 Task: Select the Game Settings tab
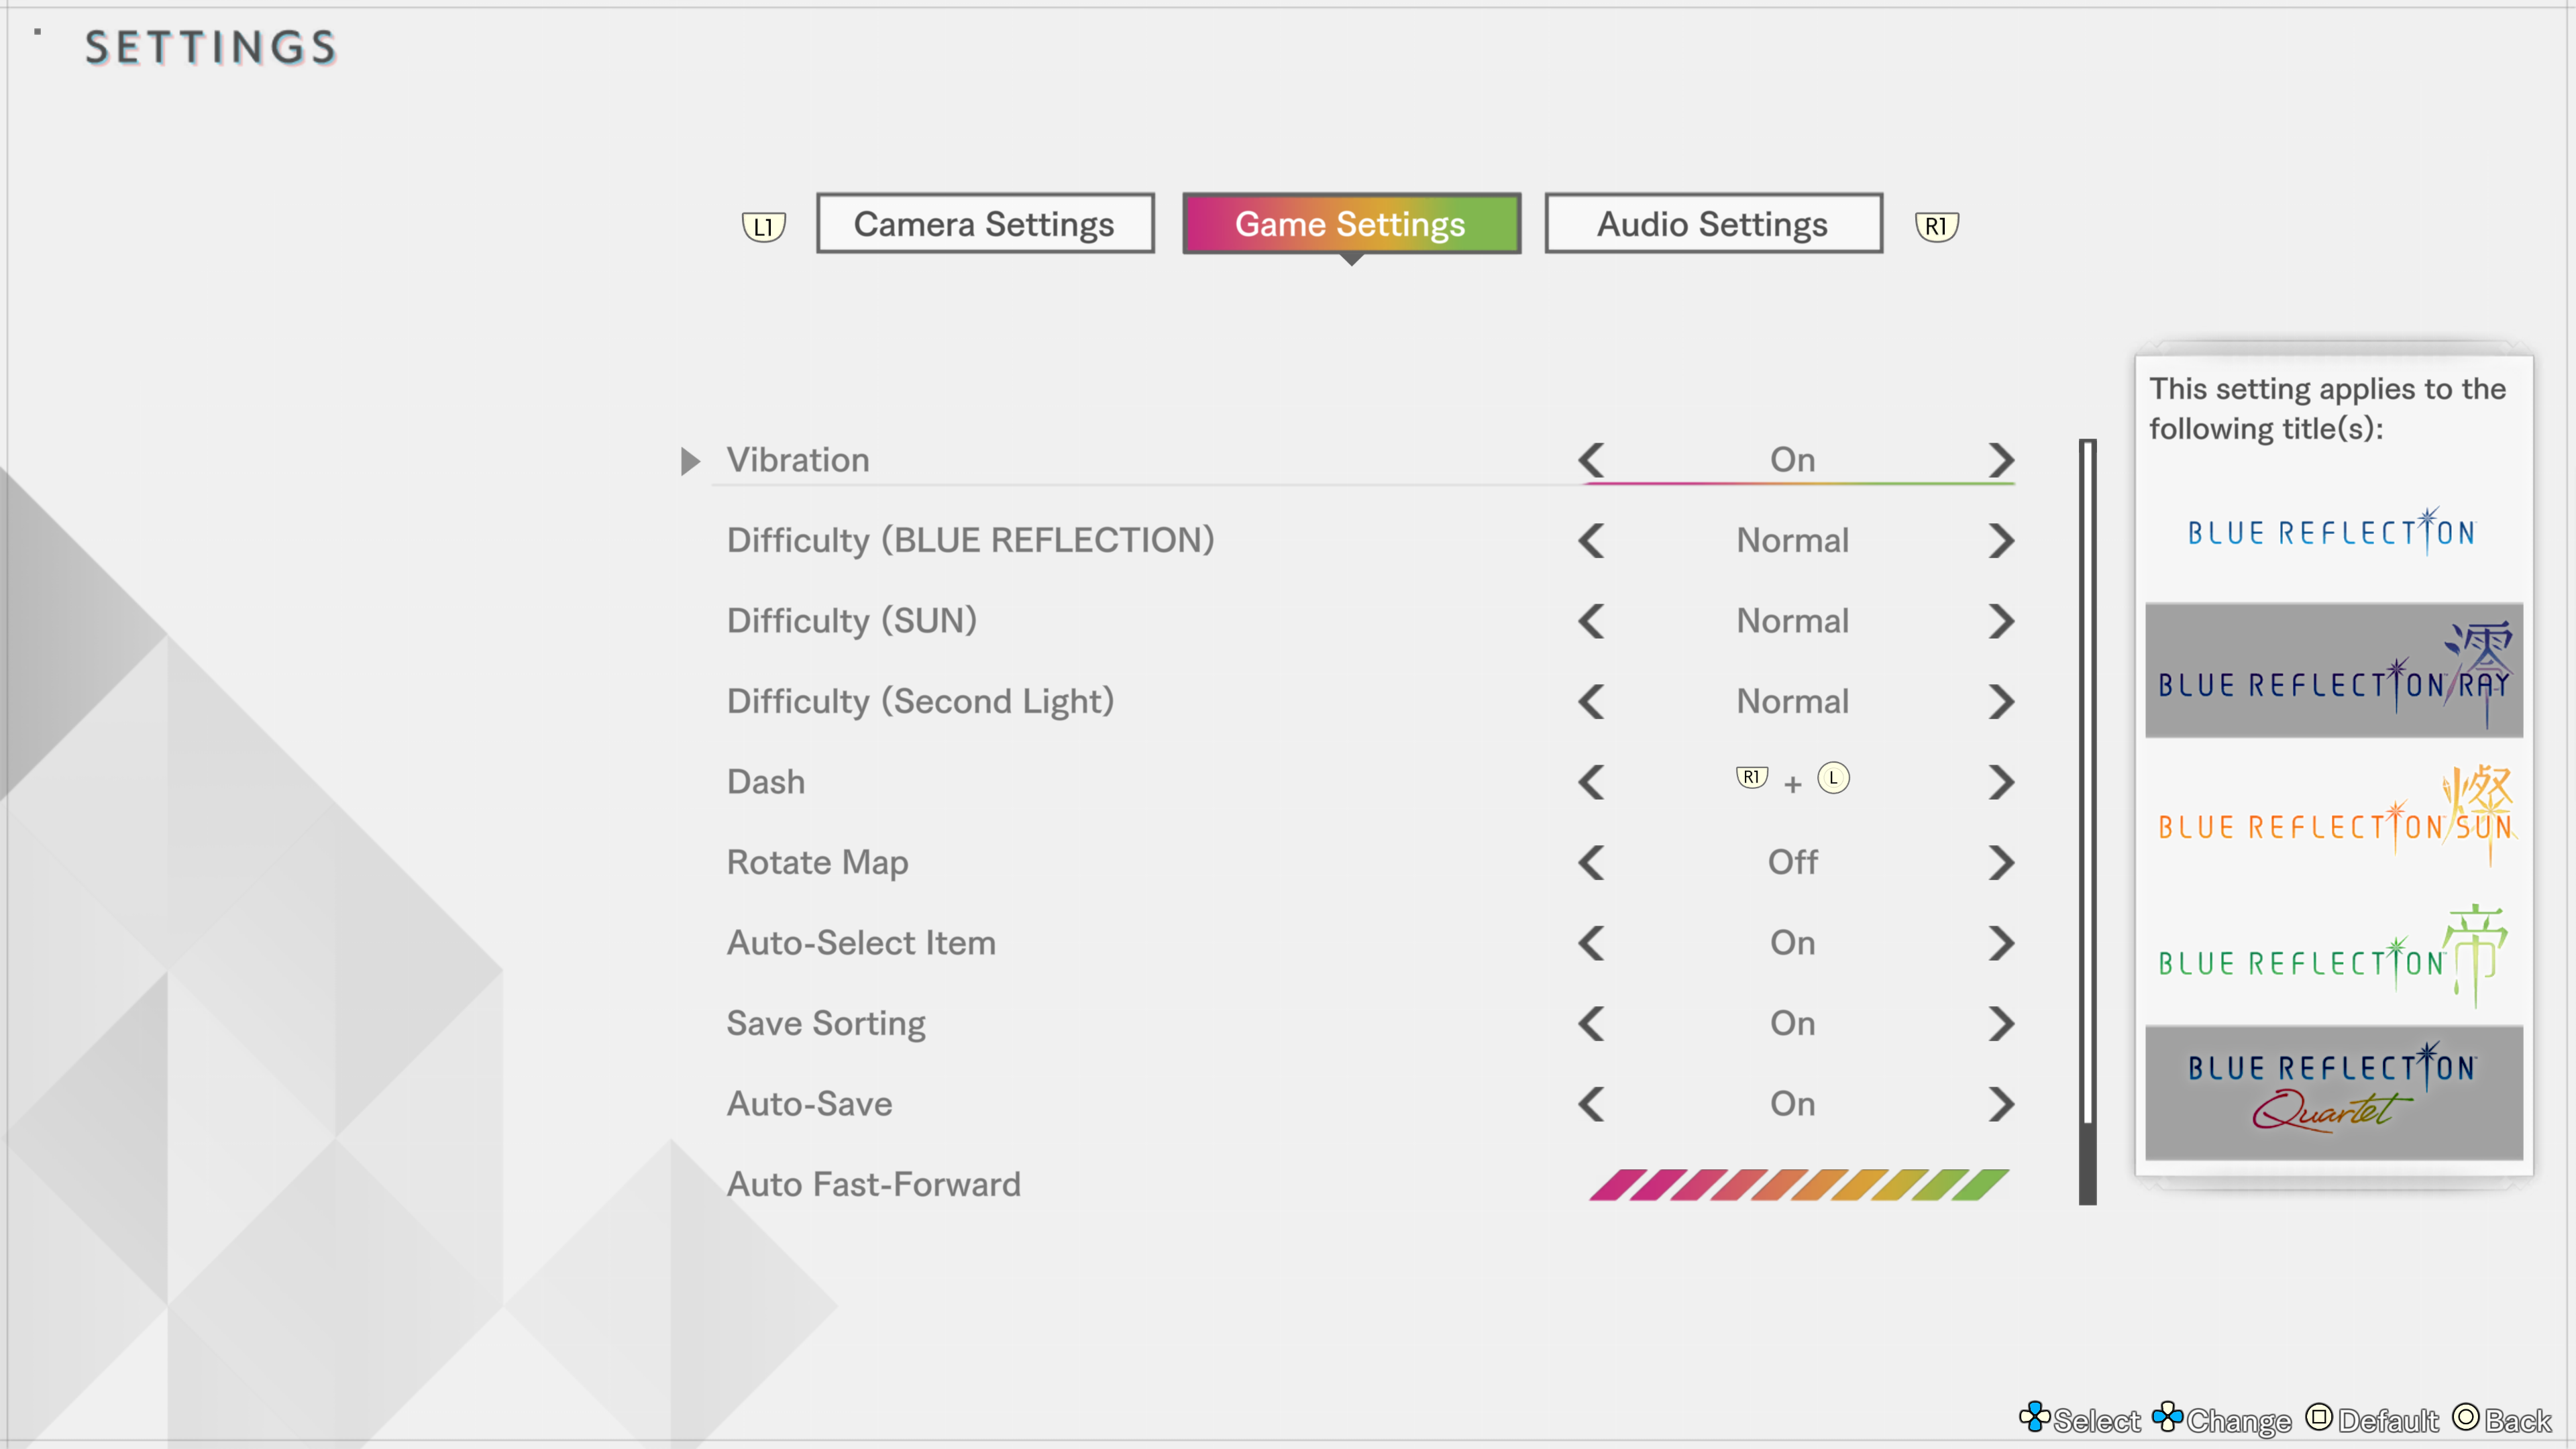(x=1351, y=224)
